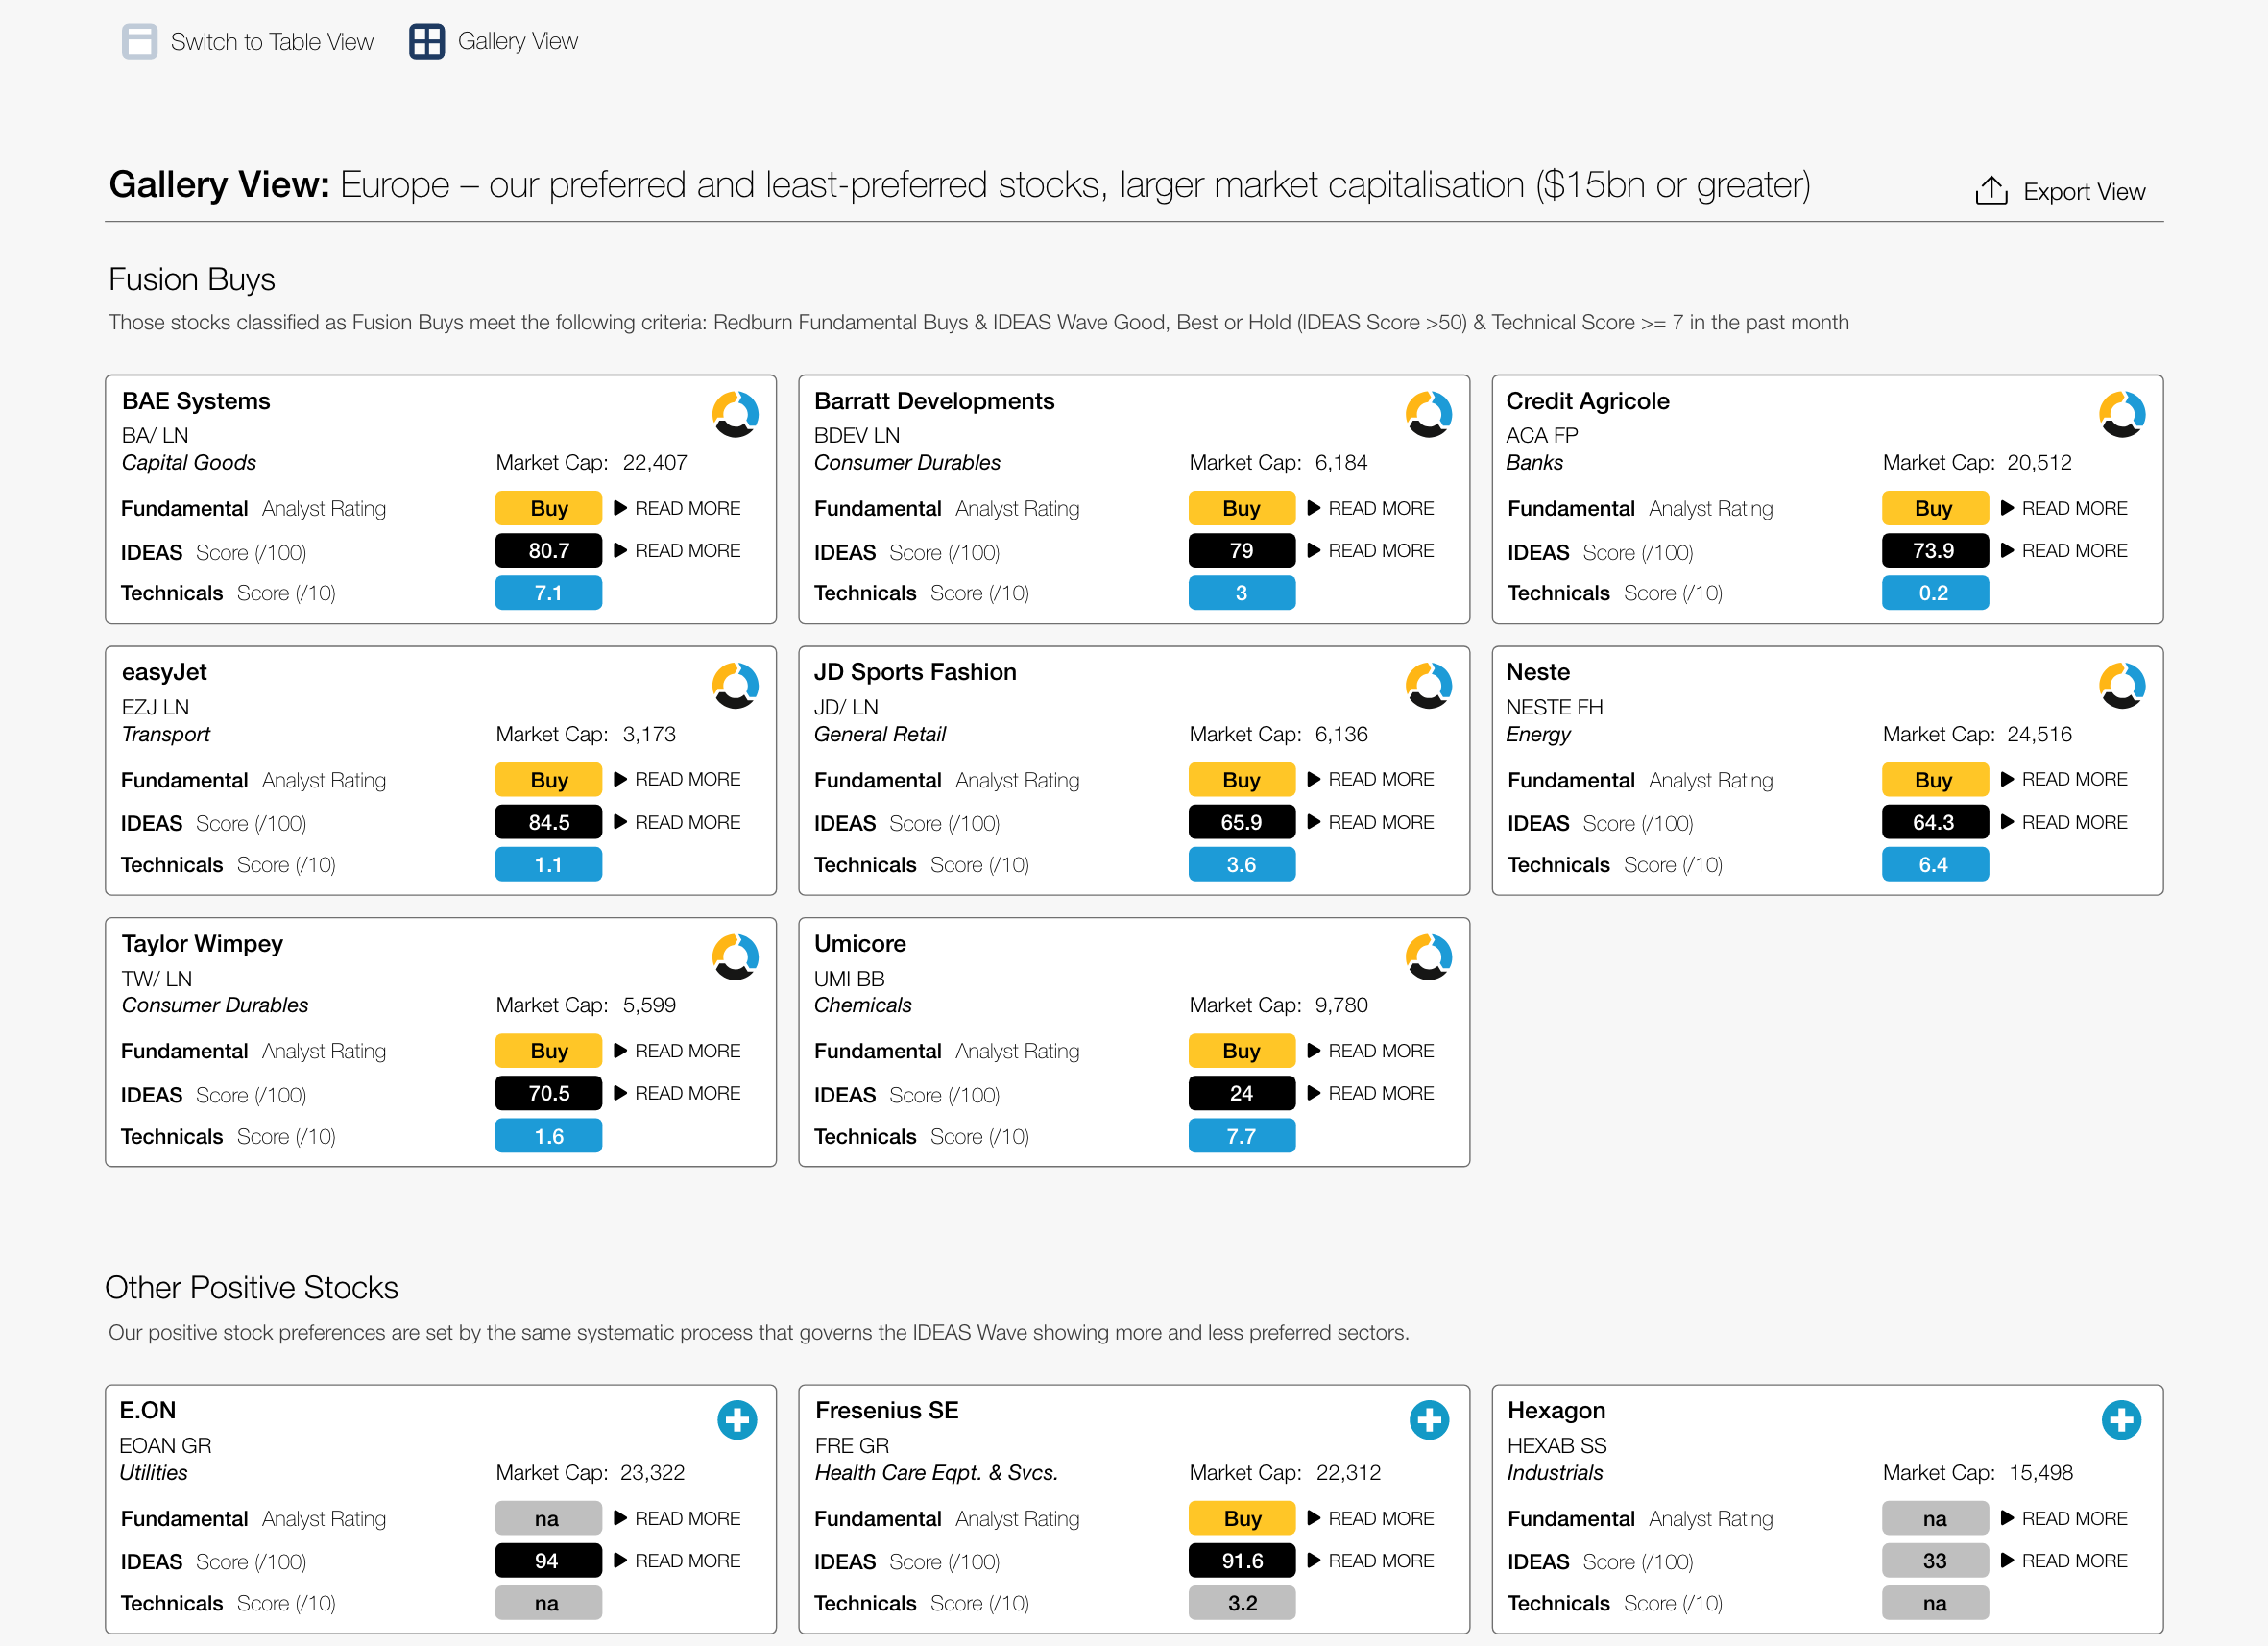Click the Fusion ring icon on Barratt Developments card
2268x1646 pixels.
pos(1429,415)
